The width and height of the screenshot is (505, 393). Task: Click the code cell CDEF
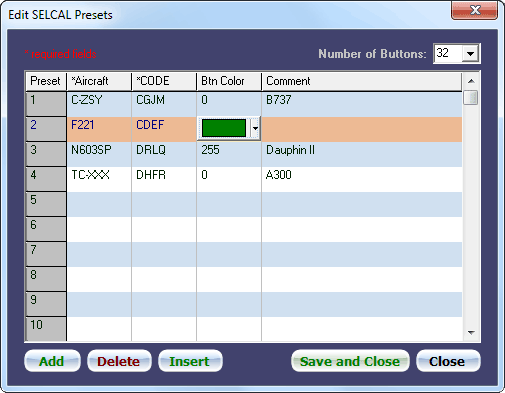164,129
